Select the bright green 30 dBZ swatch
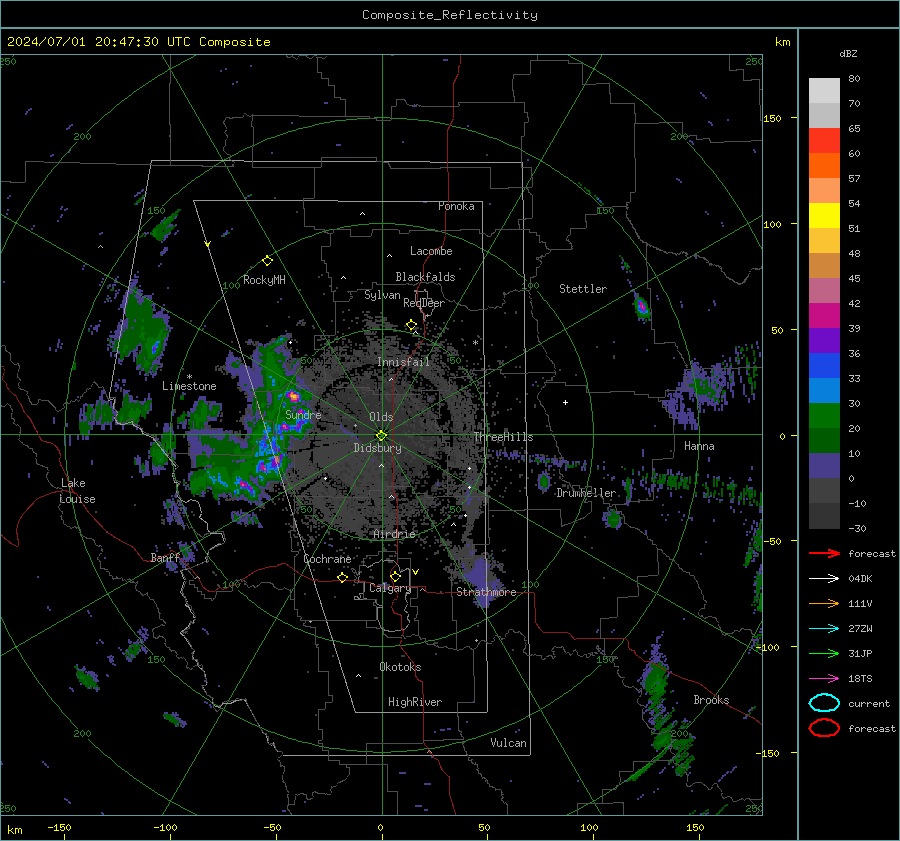Screen dimensions: 900x841 pos(824,415)
